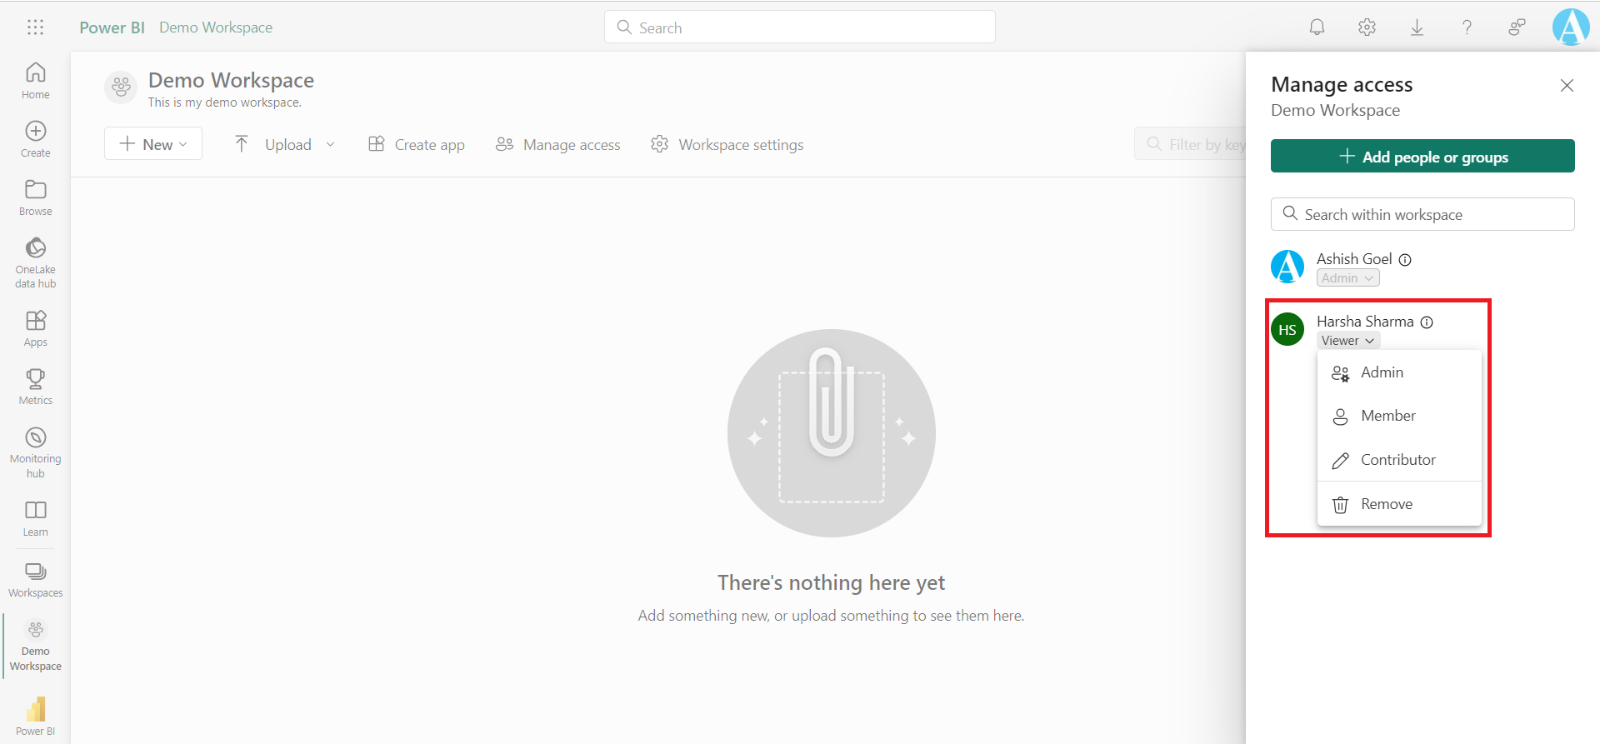The image size is (1600, 744).
Task: Expand Harsha Sharma's Viewer role dropdown
Action: pos(1348,341)
